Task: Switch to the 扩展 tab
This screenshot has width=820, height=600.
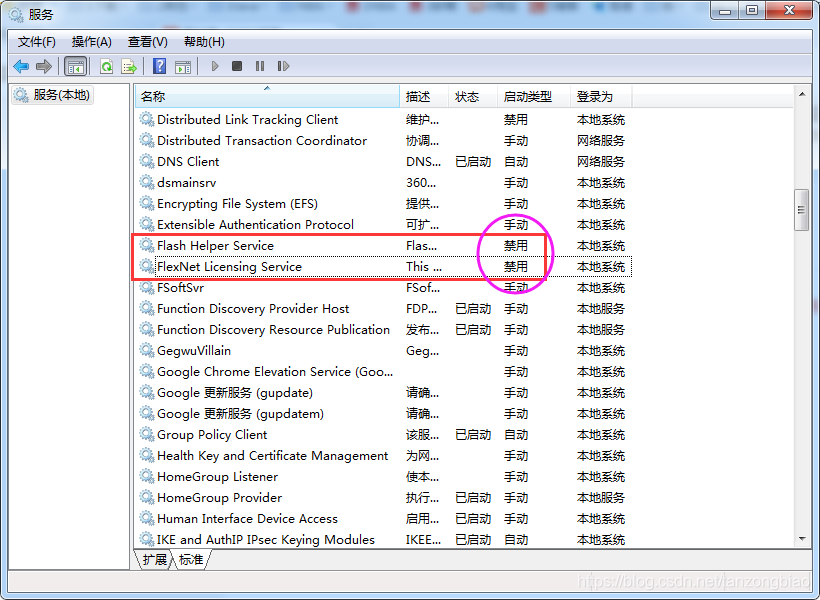Action: click(155, 560)
